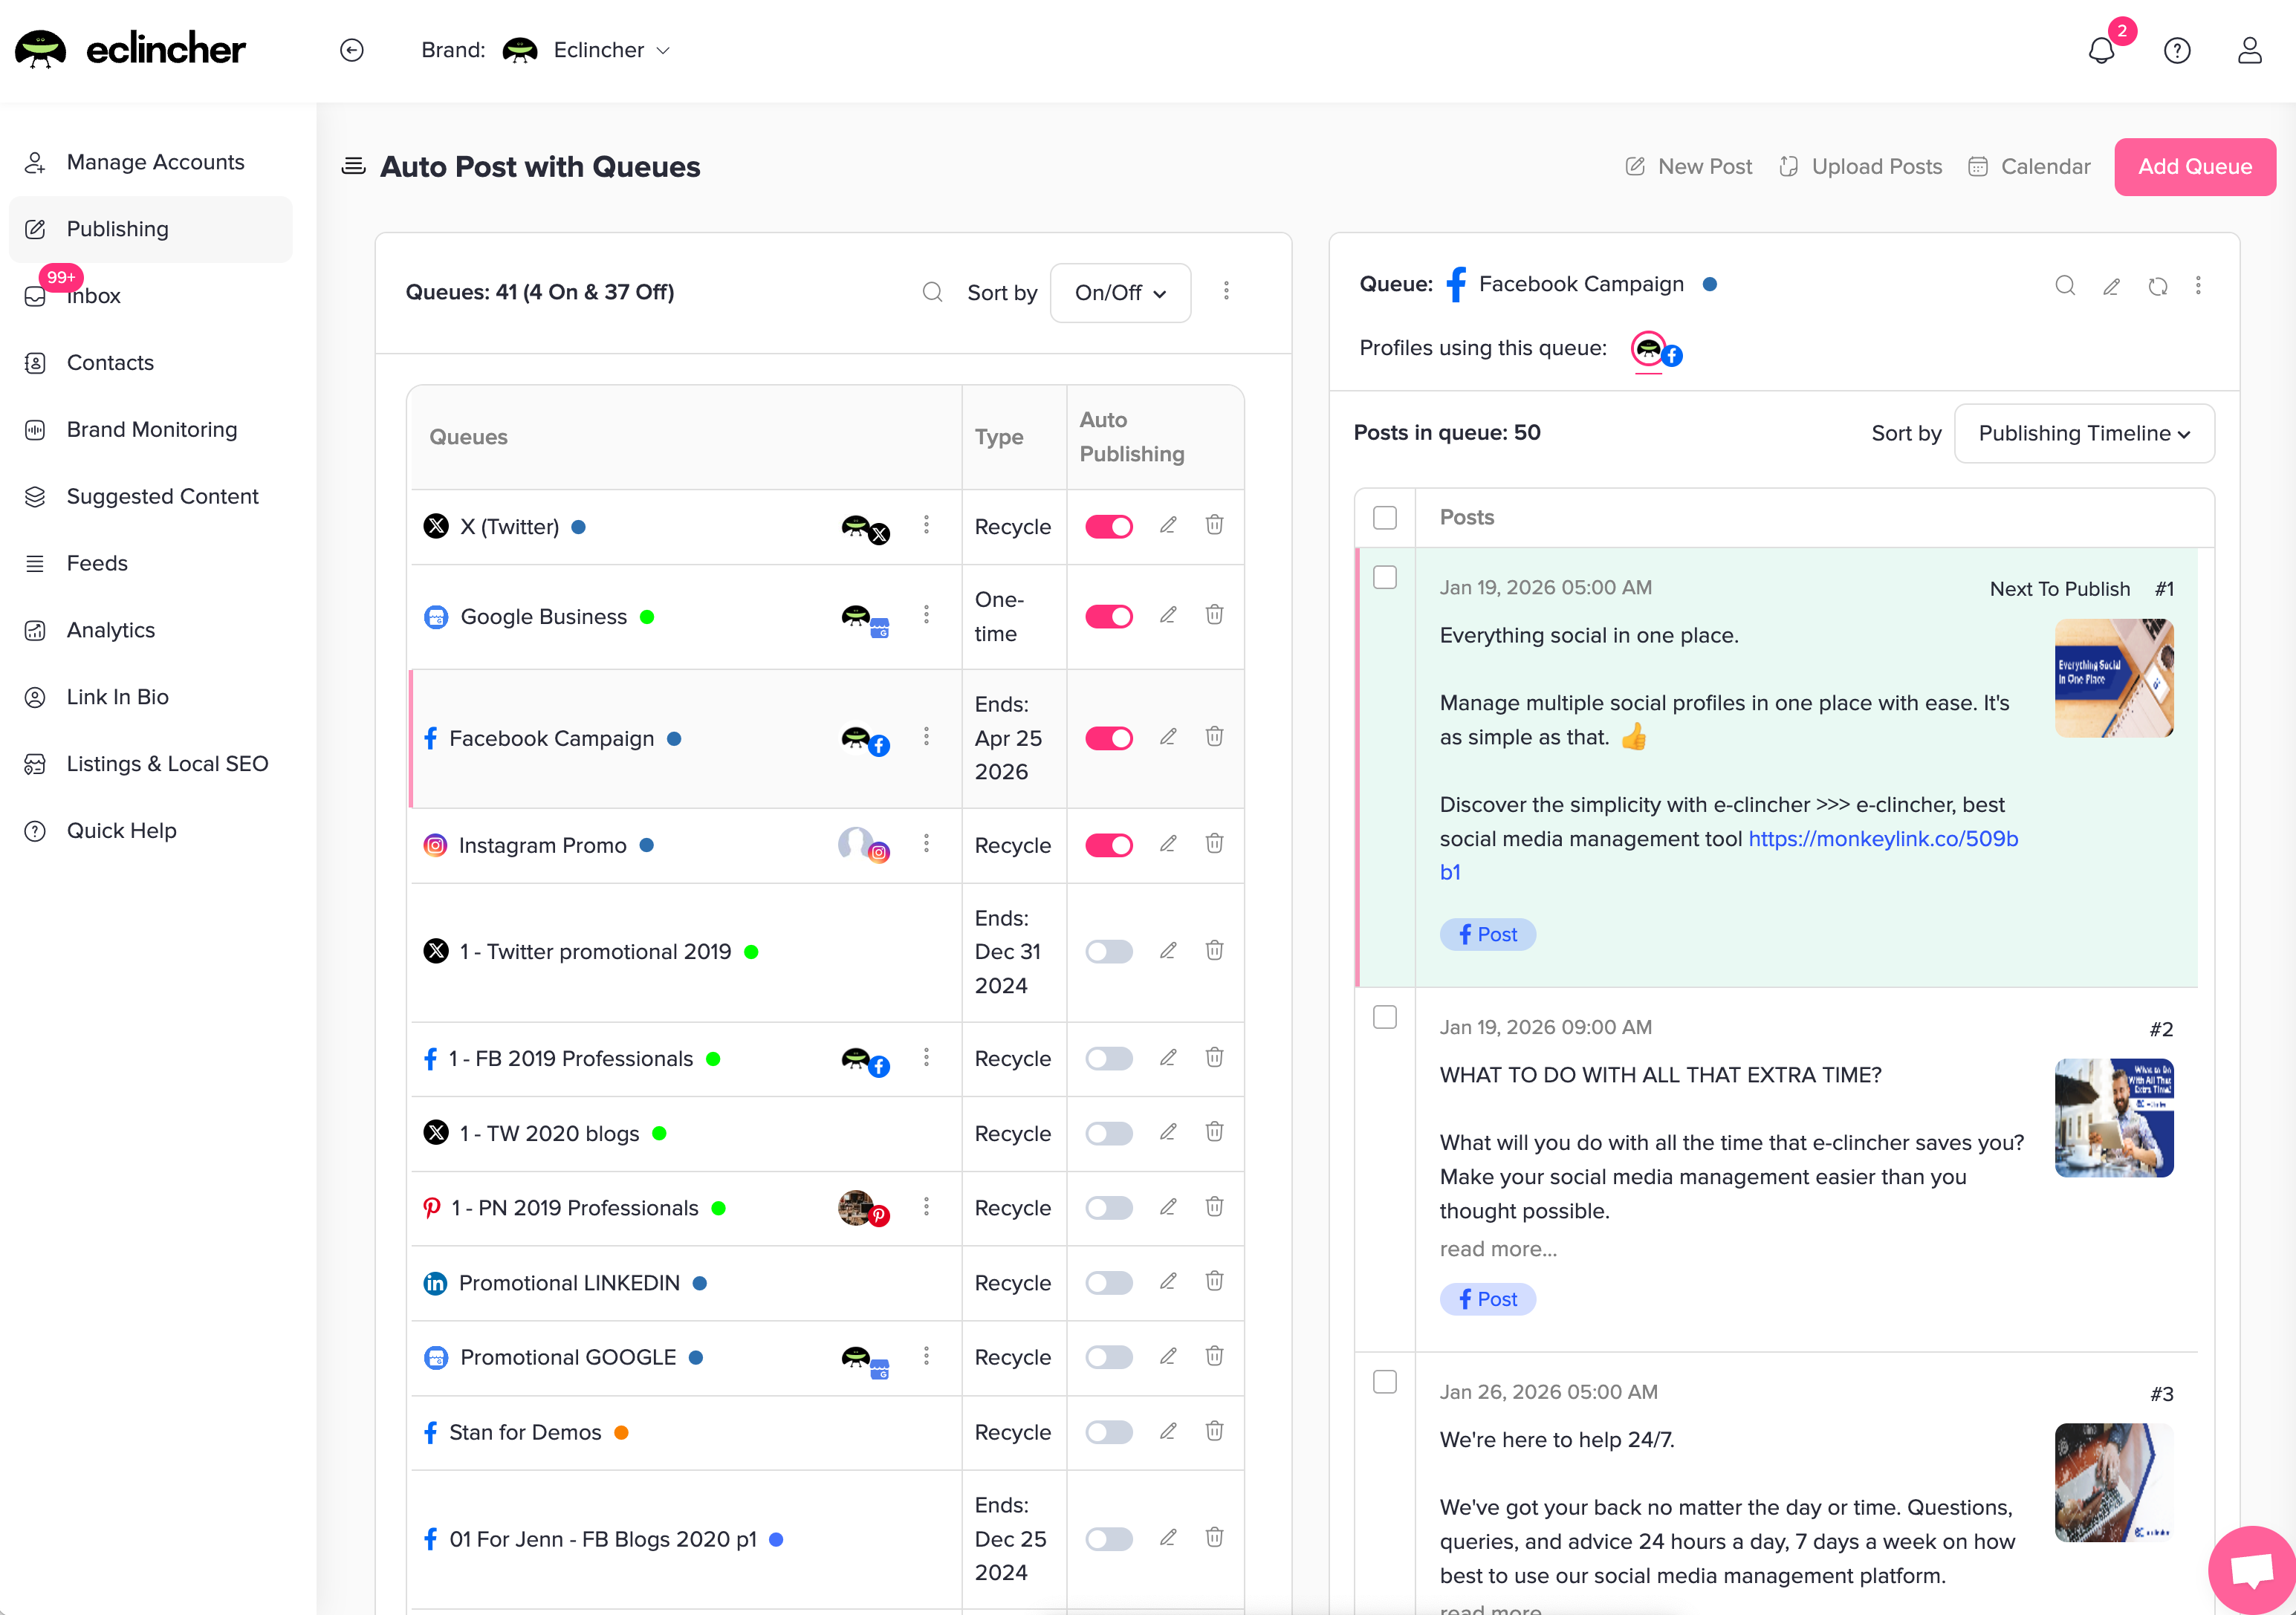
Task: Click the refresh icon for Facebook Campaign queue
Action: 2157,286
